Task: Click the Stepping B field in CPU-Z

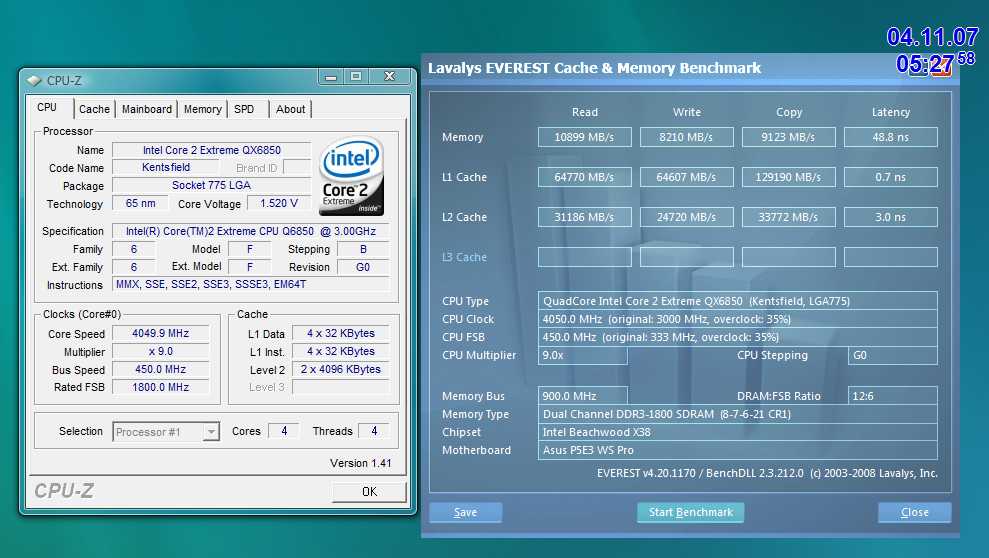Action: pyautogui.click(x=363, y=249)
